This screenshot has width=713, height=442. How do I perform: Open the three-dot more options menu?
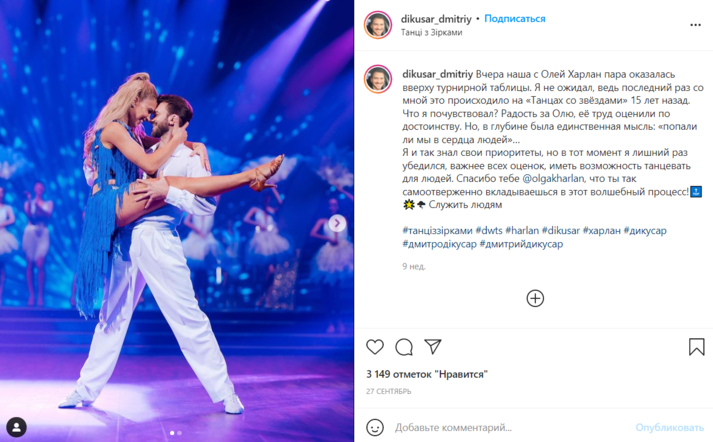click(x=695, y=25)
